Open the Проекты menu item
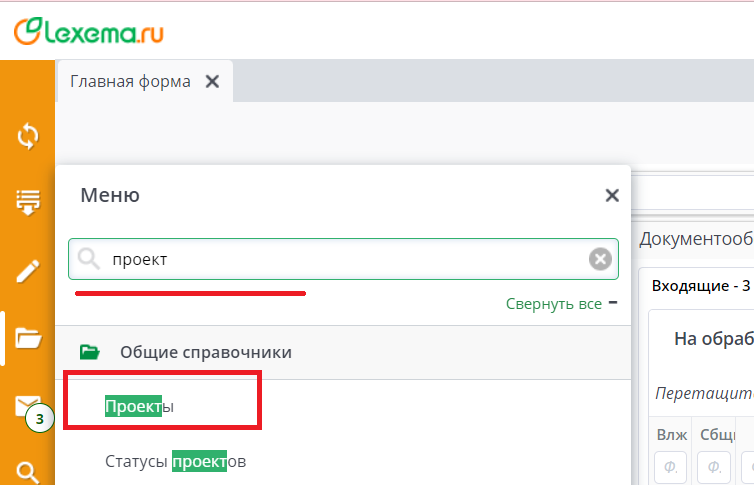 pos(139,406)
